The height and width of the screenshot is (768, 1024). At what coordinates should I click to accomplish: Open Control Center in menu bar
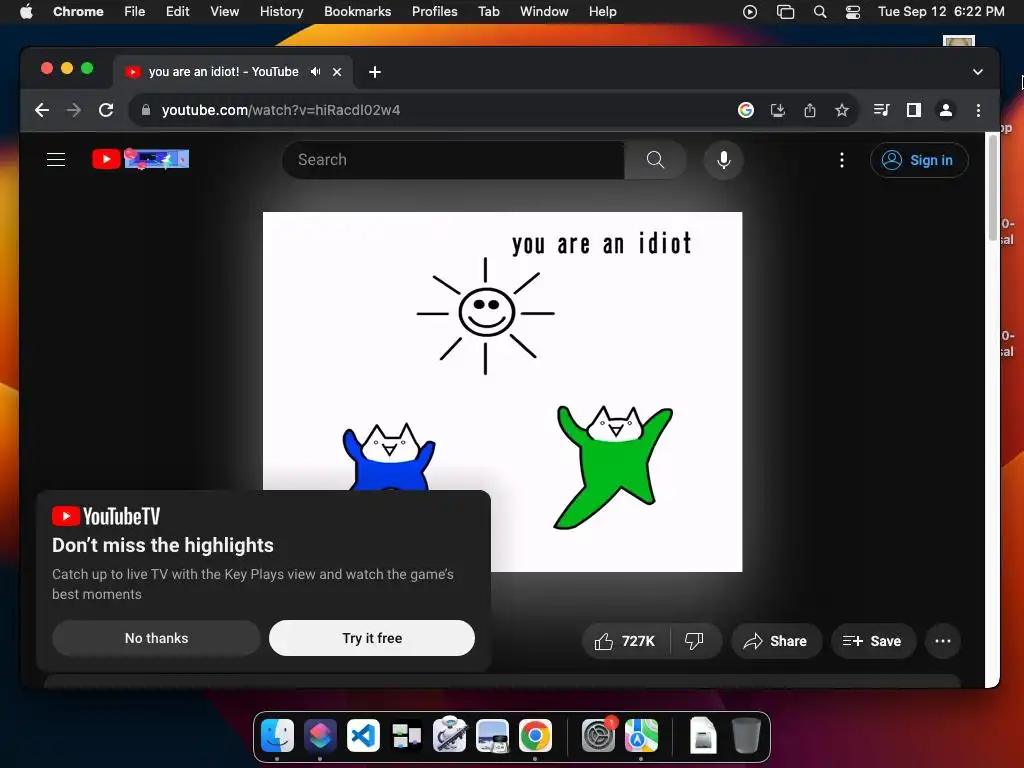(x=853, y=11)
